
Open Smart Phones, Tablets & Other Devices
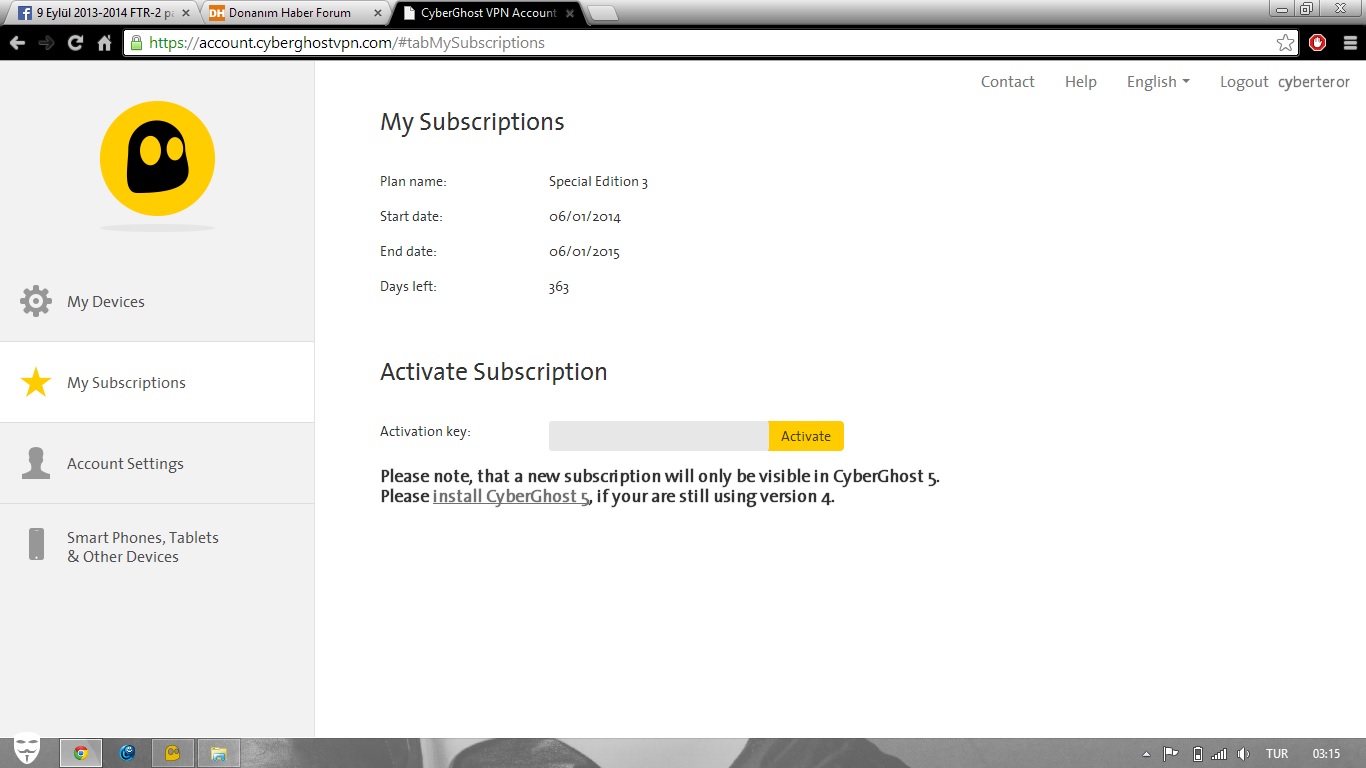click(x=157, y=546)
